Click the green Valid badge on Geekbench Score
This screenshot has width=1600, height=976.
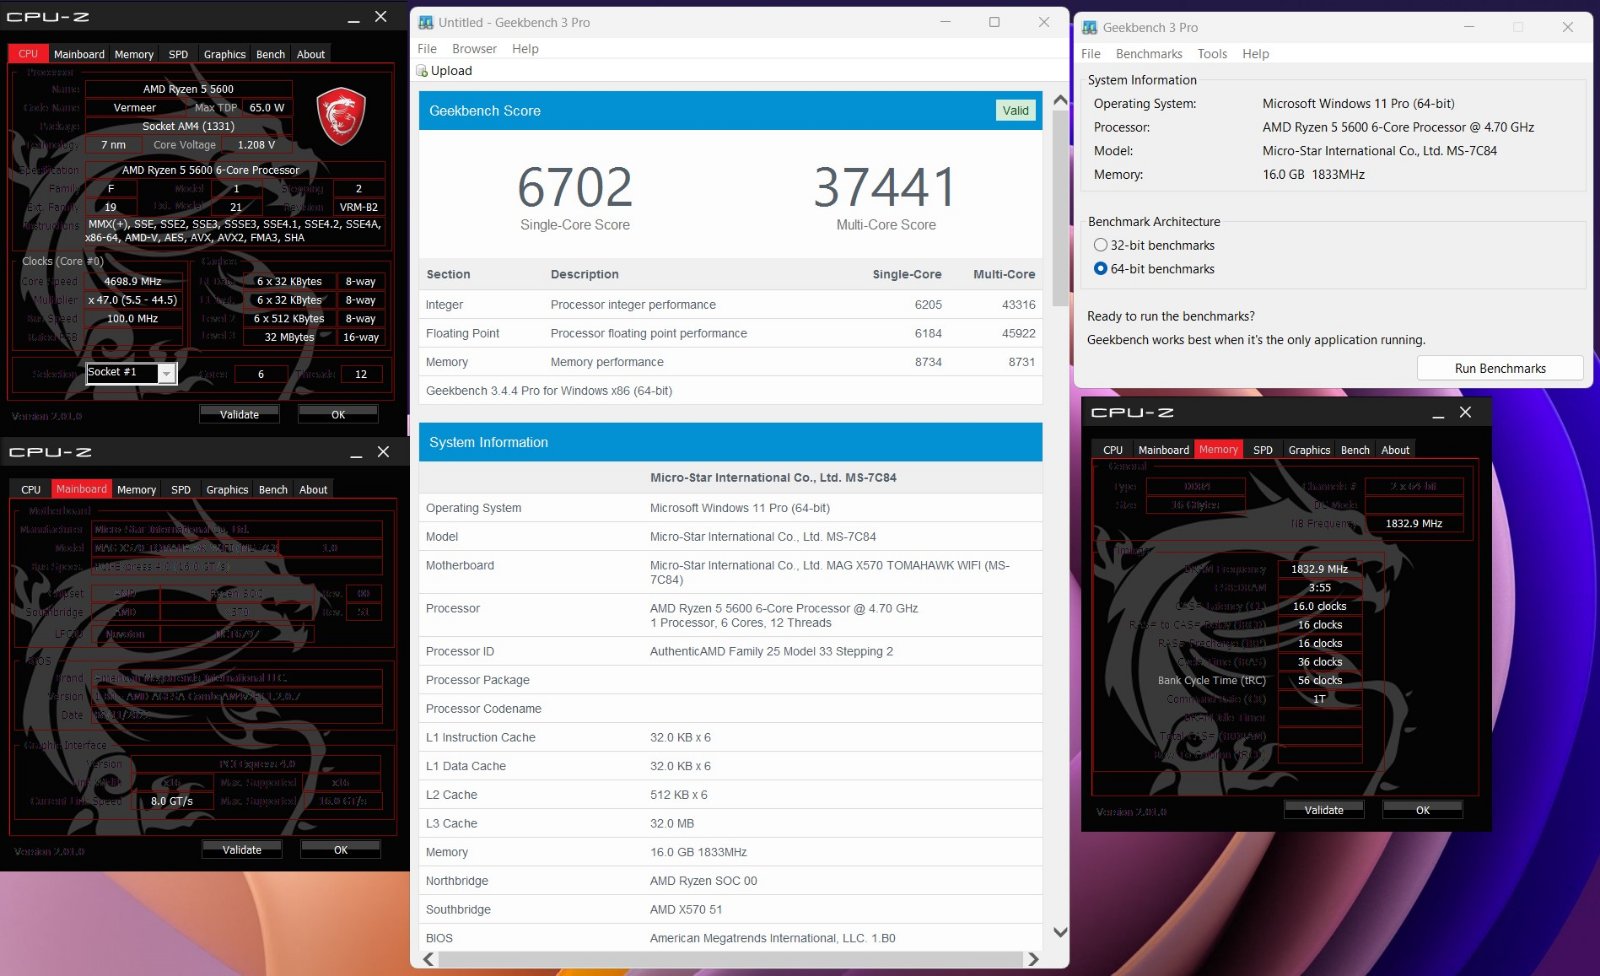tap(1015, 111)
